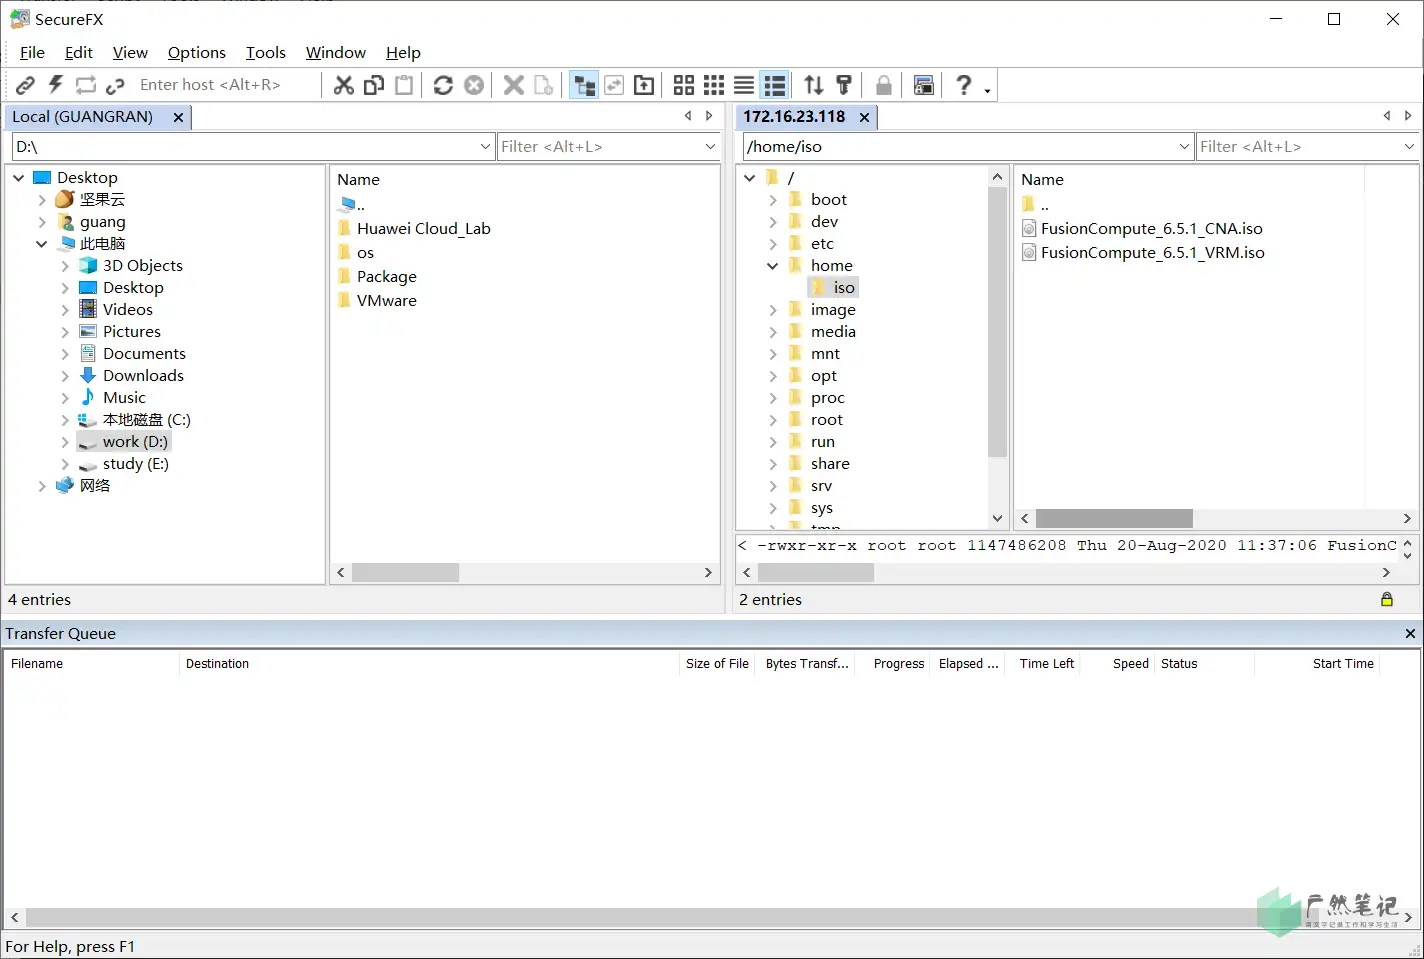Select study (E:) drive in tree
Image resolution: width=1424 pixels, height=959 pixels.
pos(136,464)
